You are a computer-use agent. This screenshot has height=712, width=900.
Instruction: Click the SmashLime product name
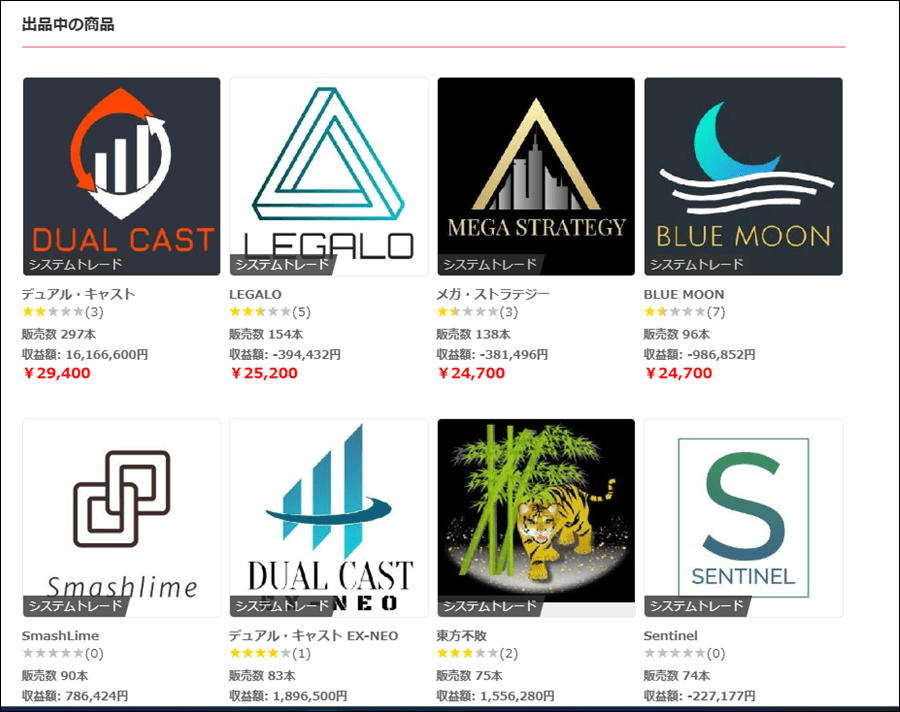click(x=60, y=636)
